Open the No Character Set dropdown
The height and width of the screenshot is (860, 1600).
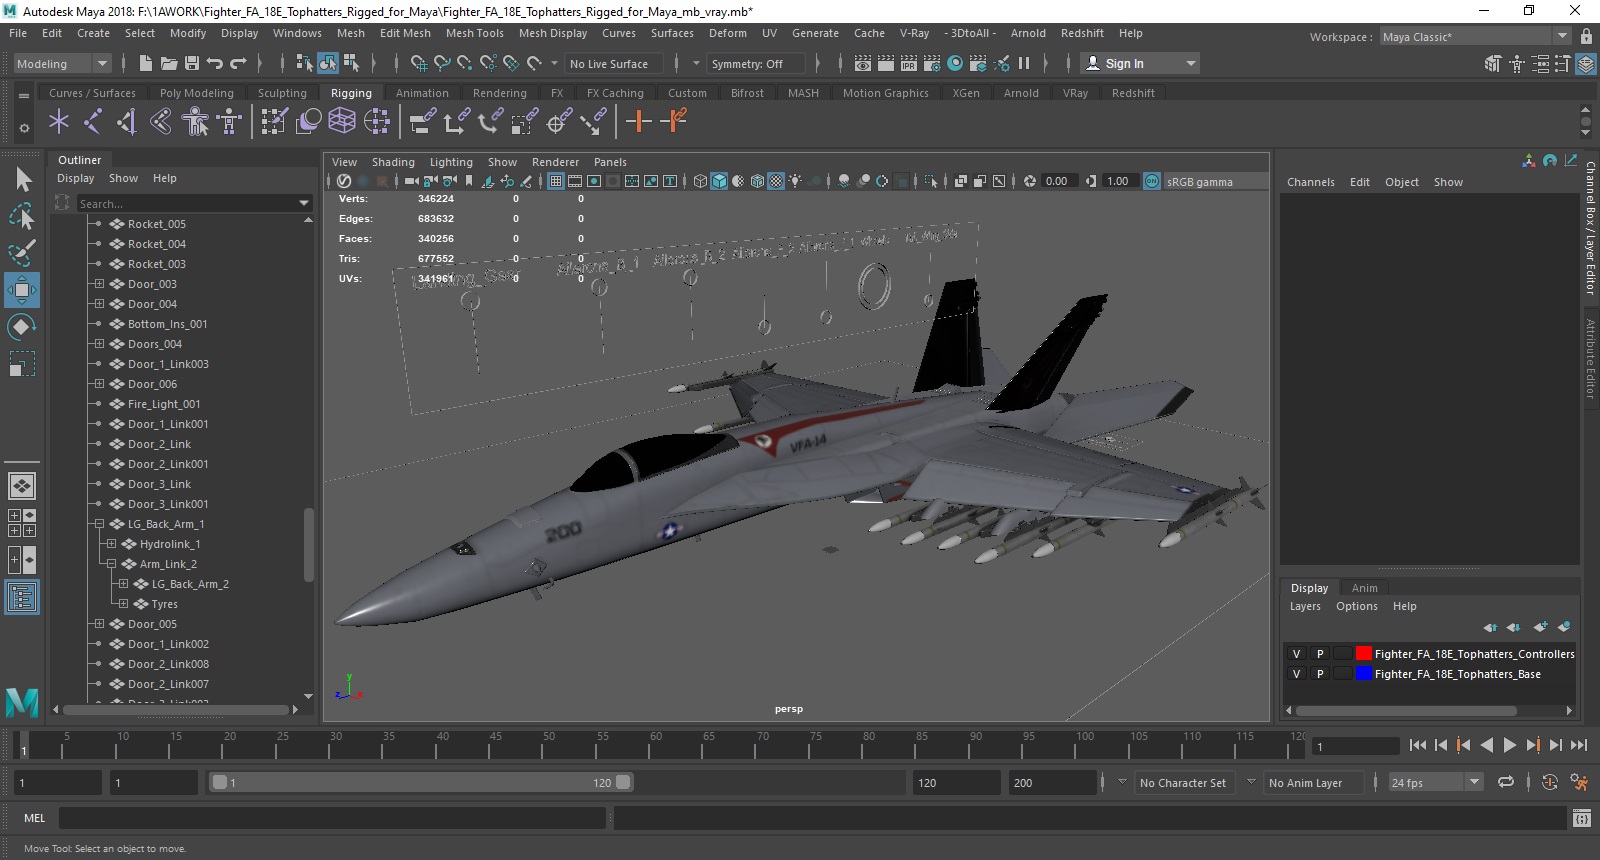pyautogui.click(x=1184, y=783)
